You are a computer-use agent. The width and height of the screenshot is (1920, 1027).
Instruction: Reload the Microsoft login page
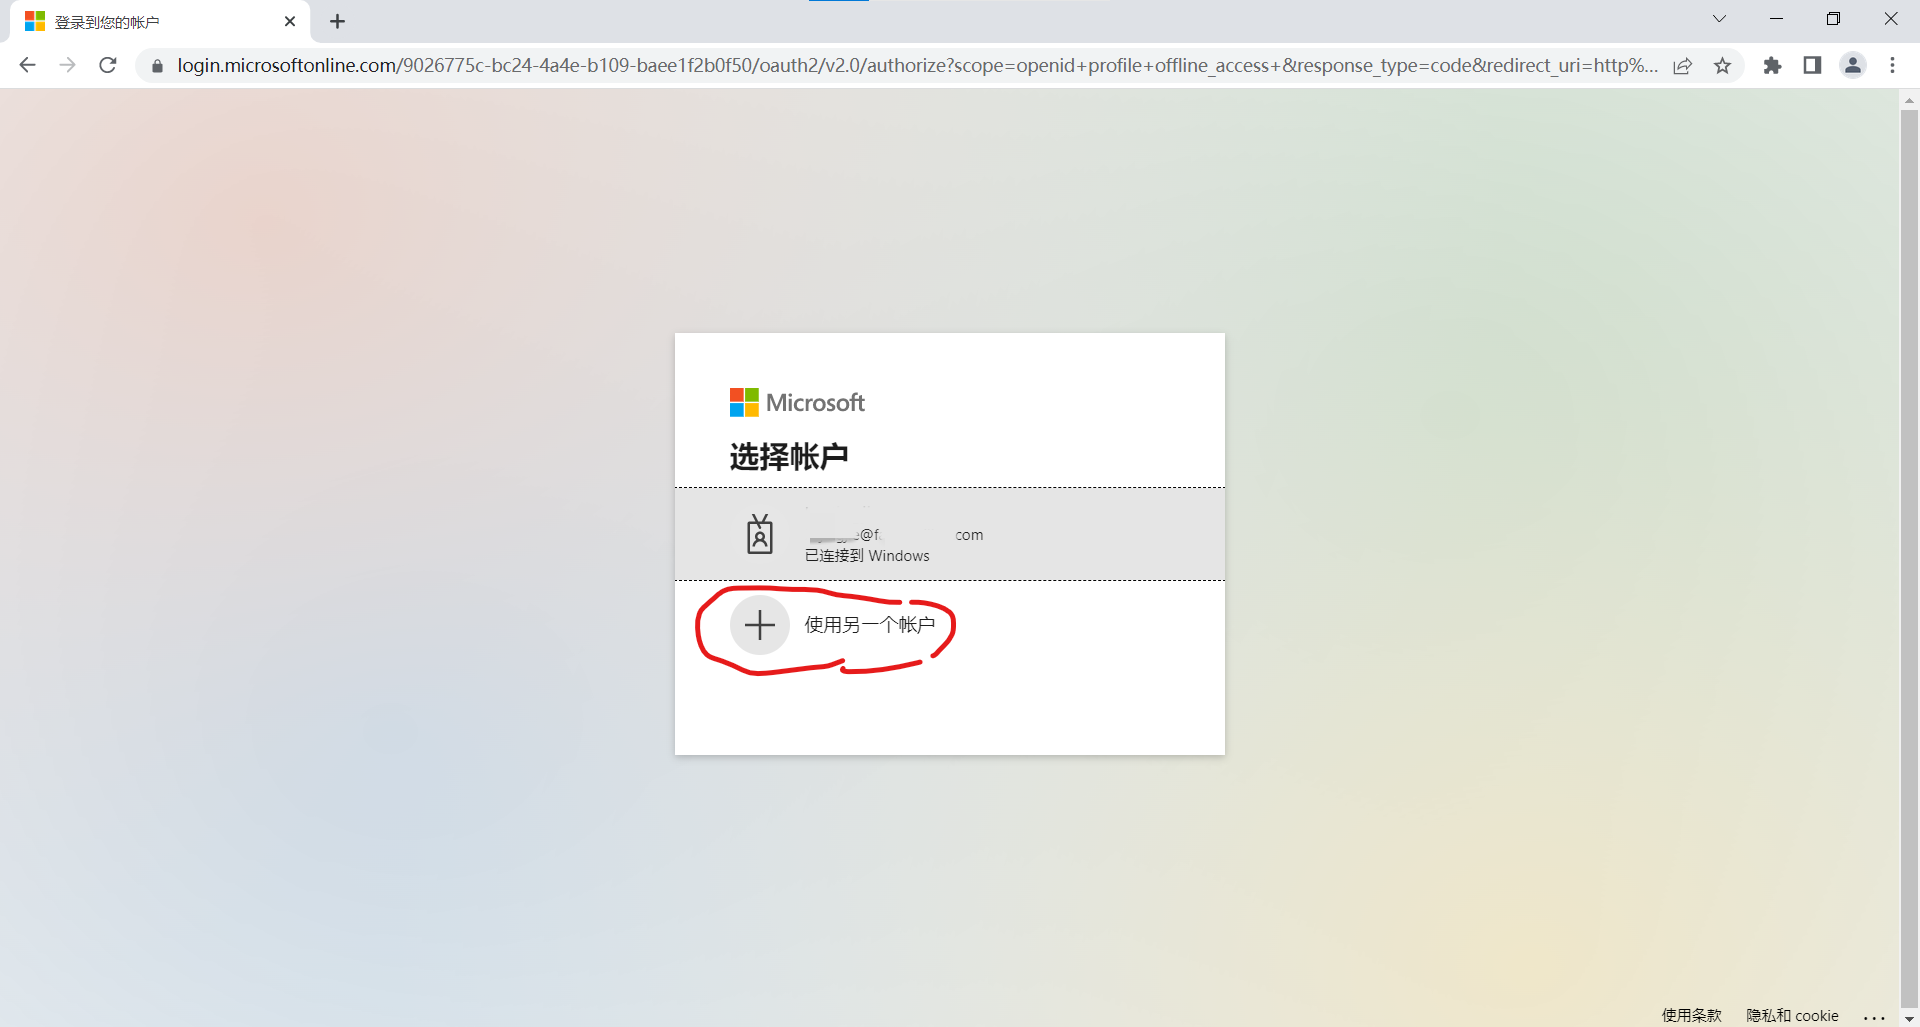tap(108, 65)
